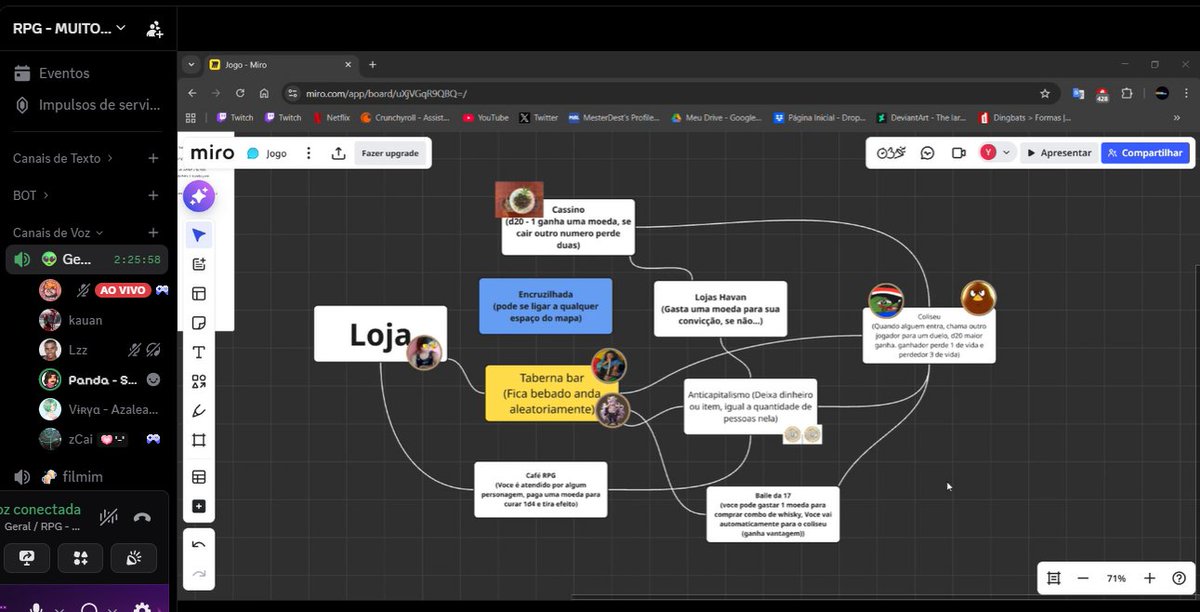Open Miro activities timer and reactions icon
Screen dimensions: 1200x612
[x=891, y=153]
